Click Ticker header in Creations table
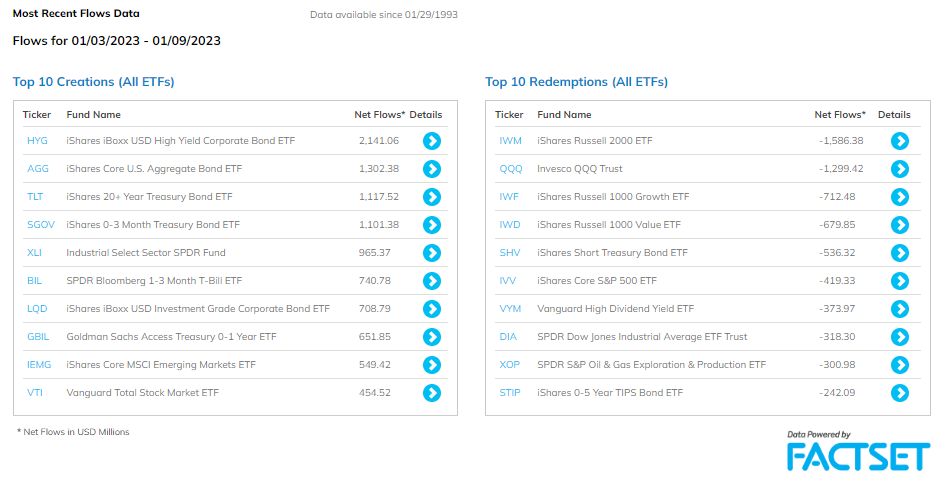The image size is (937, 484). coord(37,115)
